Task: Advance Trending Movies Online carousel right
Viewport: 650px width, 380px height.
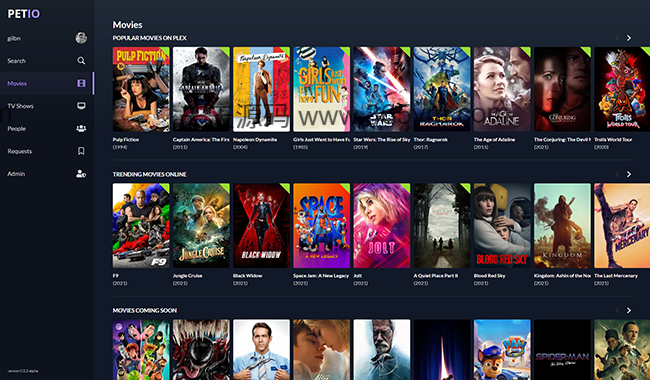Action: (x=629, y=174)
